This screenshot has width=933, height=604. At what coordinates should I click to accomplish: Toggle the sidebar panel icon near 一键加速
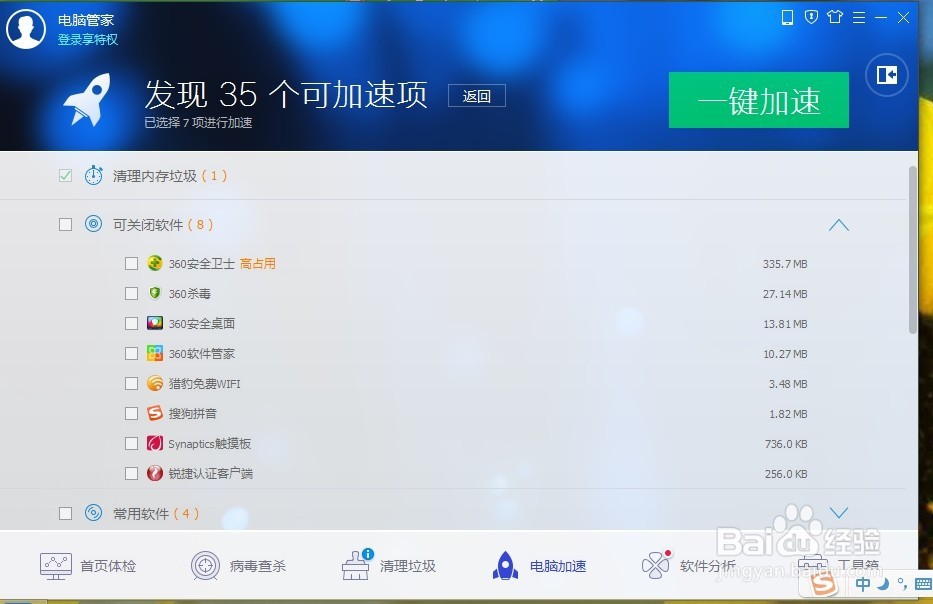coord(886,75)
